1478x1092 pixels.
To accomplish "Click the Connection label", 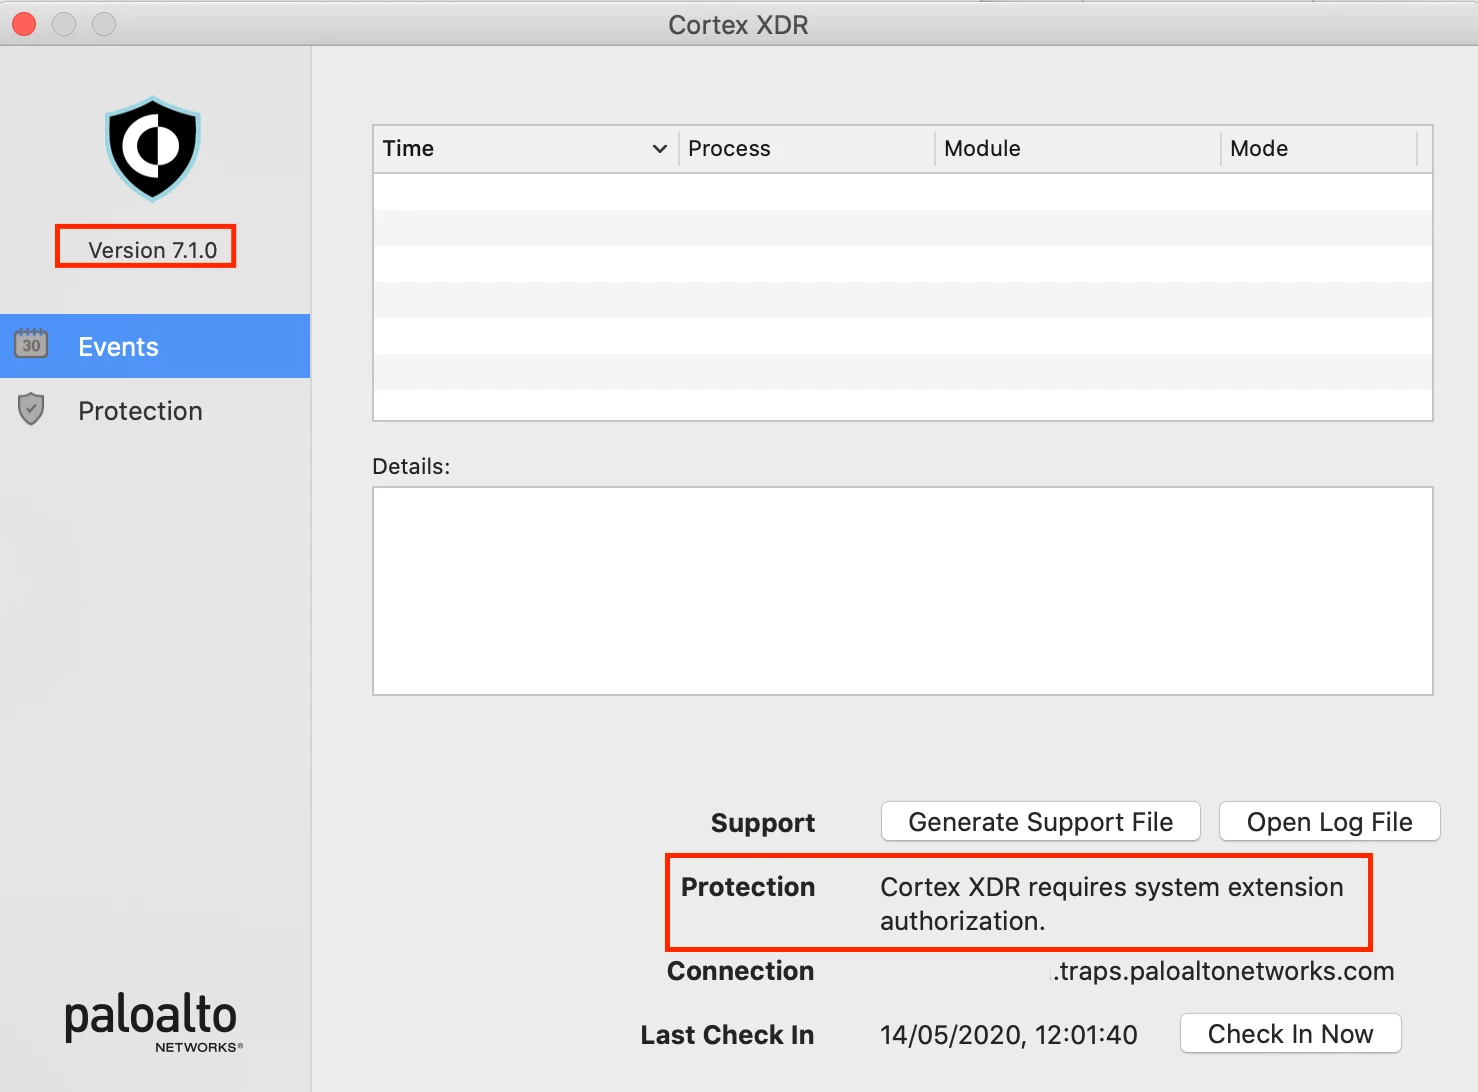I will (x=740, y=971).
